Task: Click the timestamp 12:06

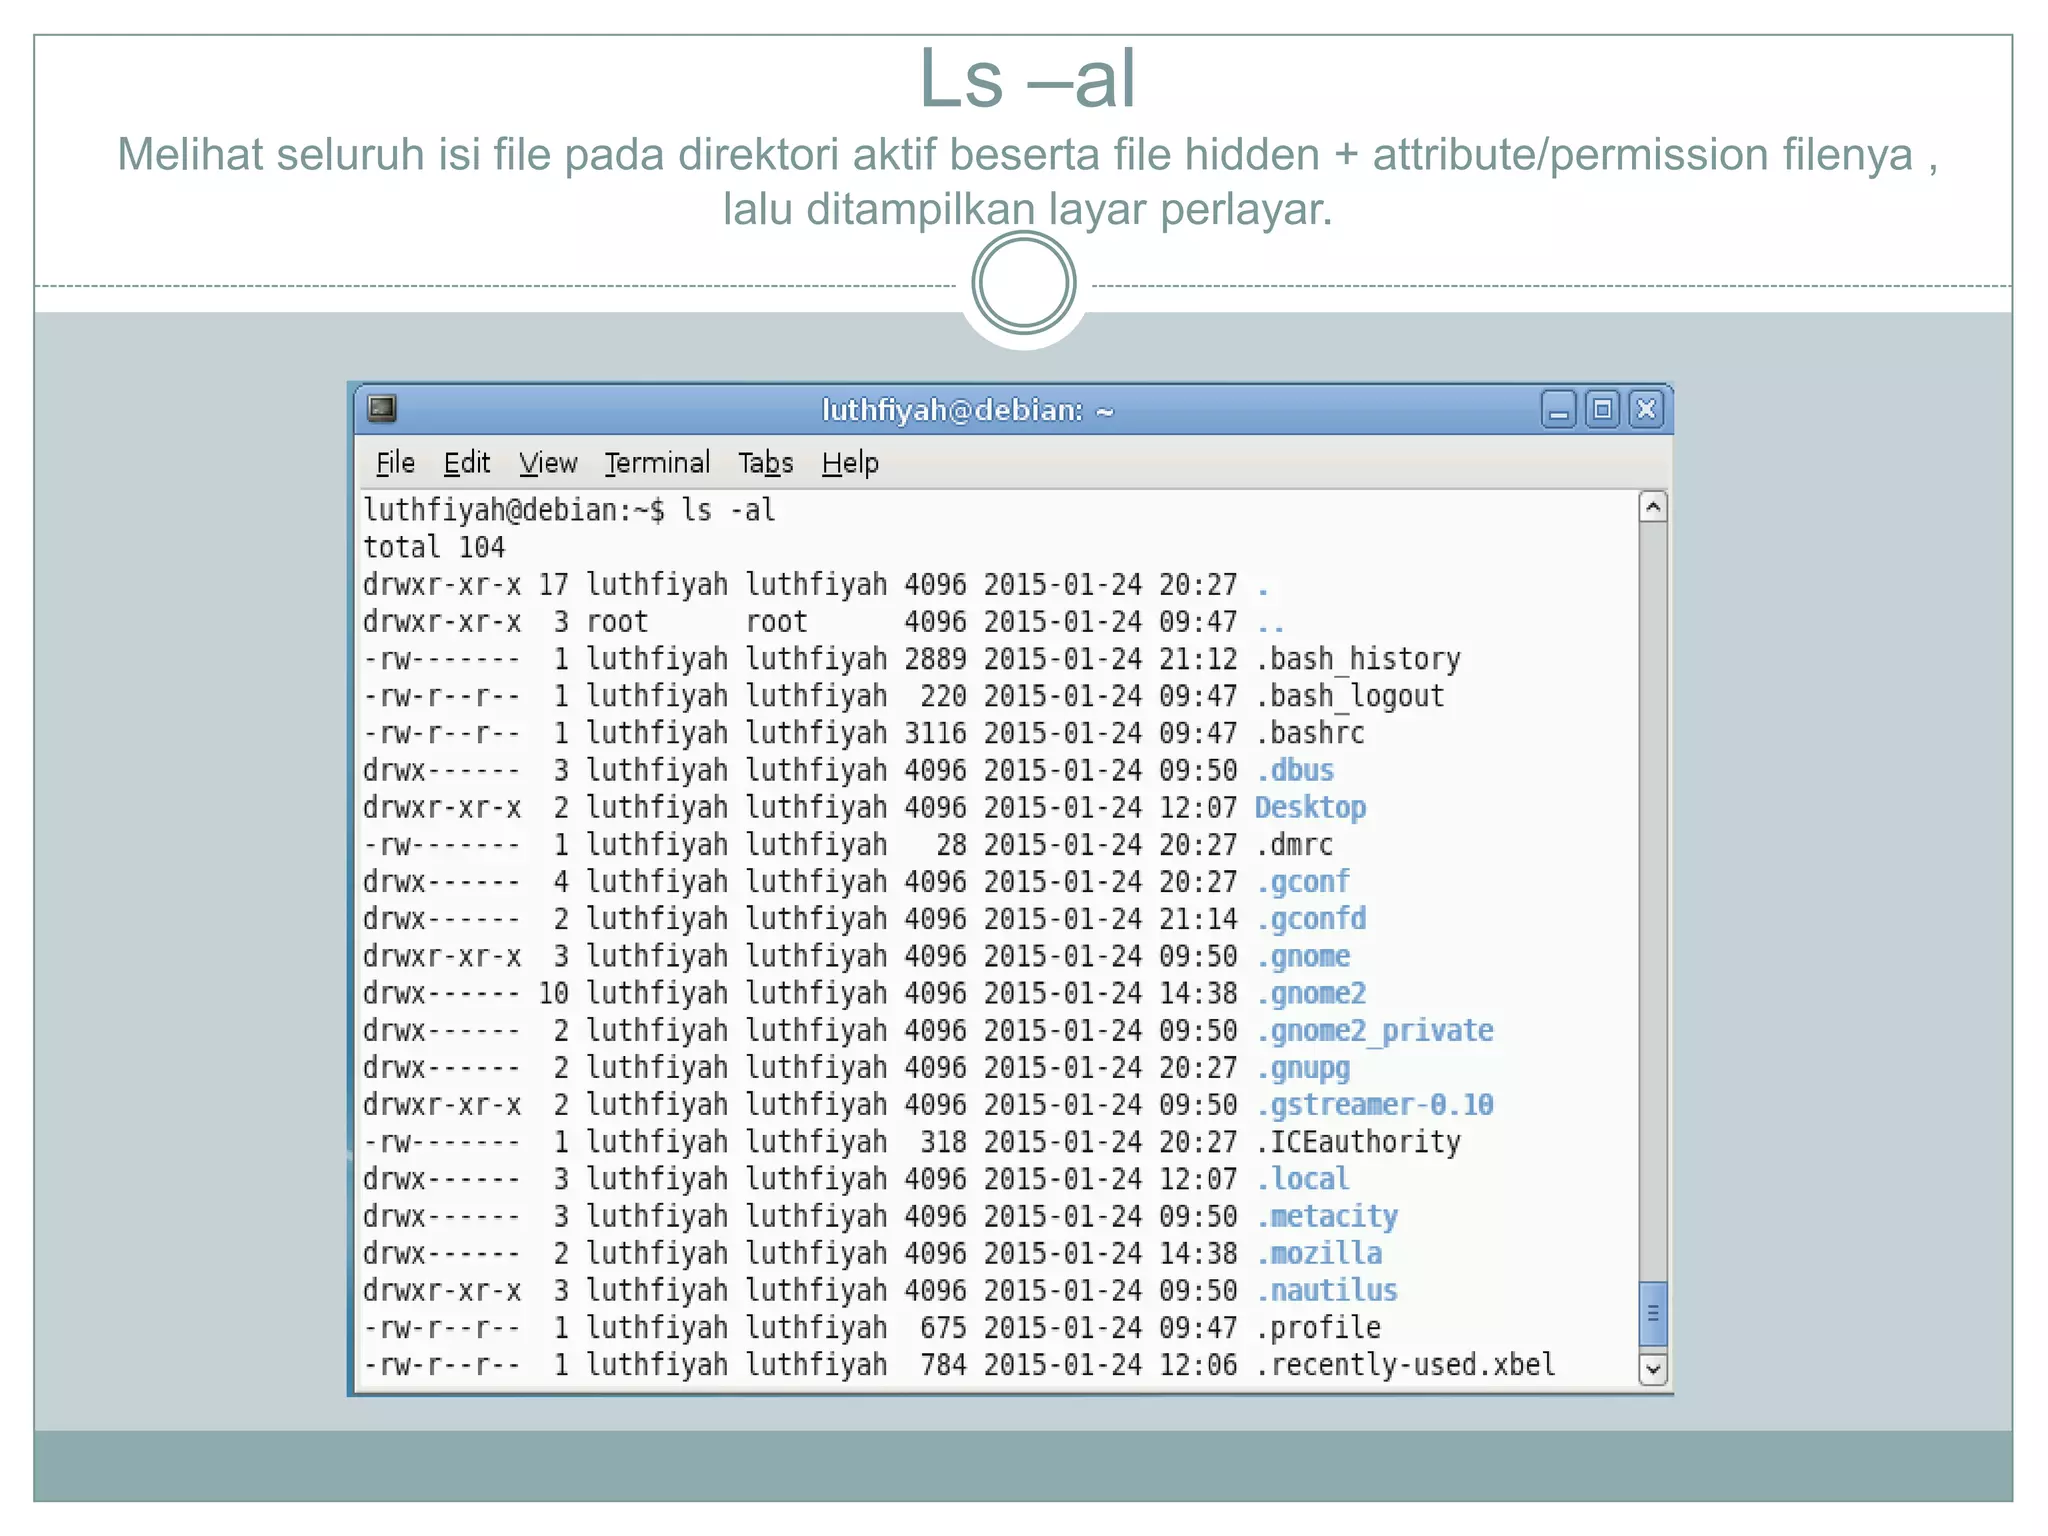Action: point(1198,1365)
